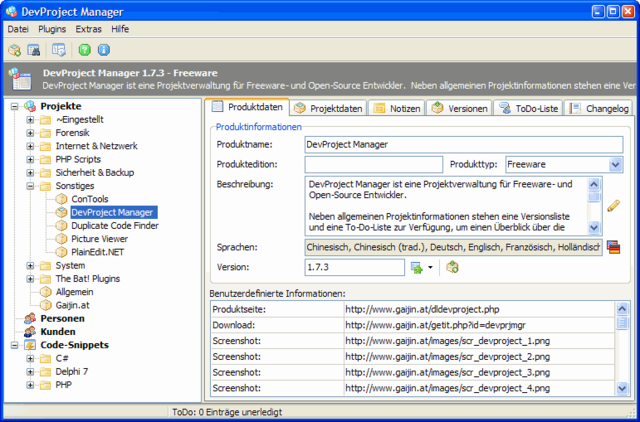Click the scr_devproject_3.png URL cell
Viewport: 640px width, 422px height.
[480, 372]
